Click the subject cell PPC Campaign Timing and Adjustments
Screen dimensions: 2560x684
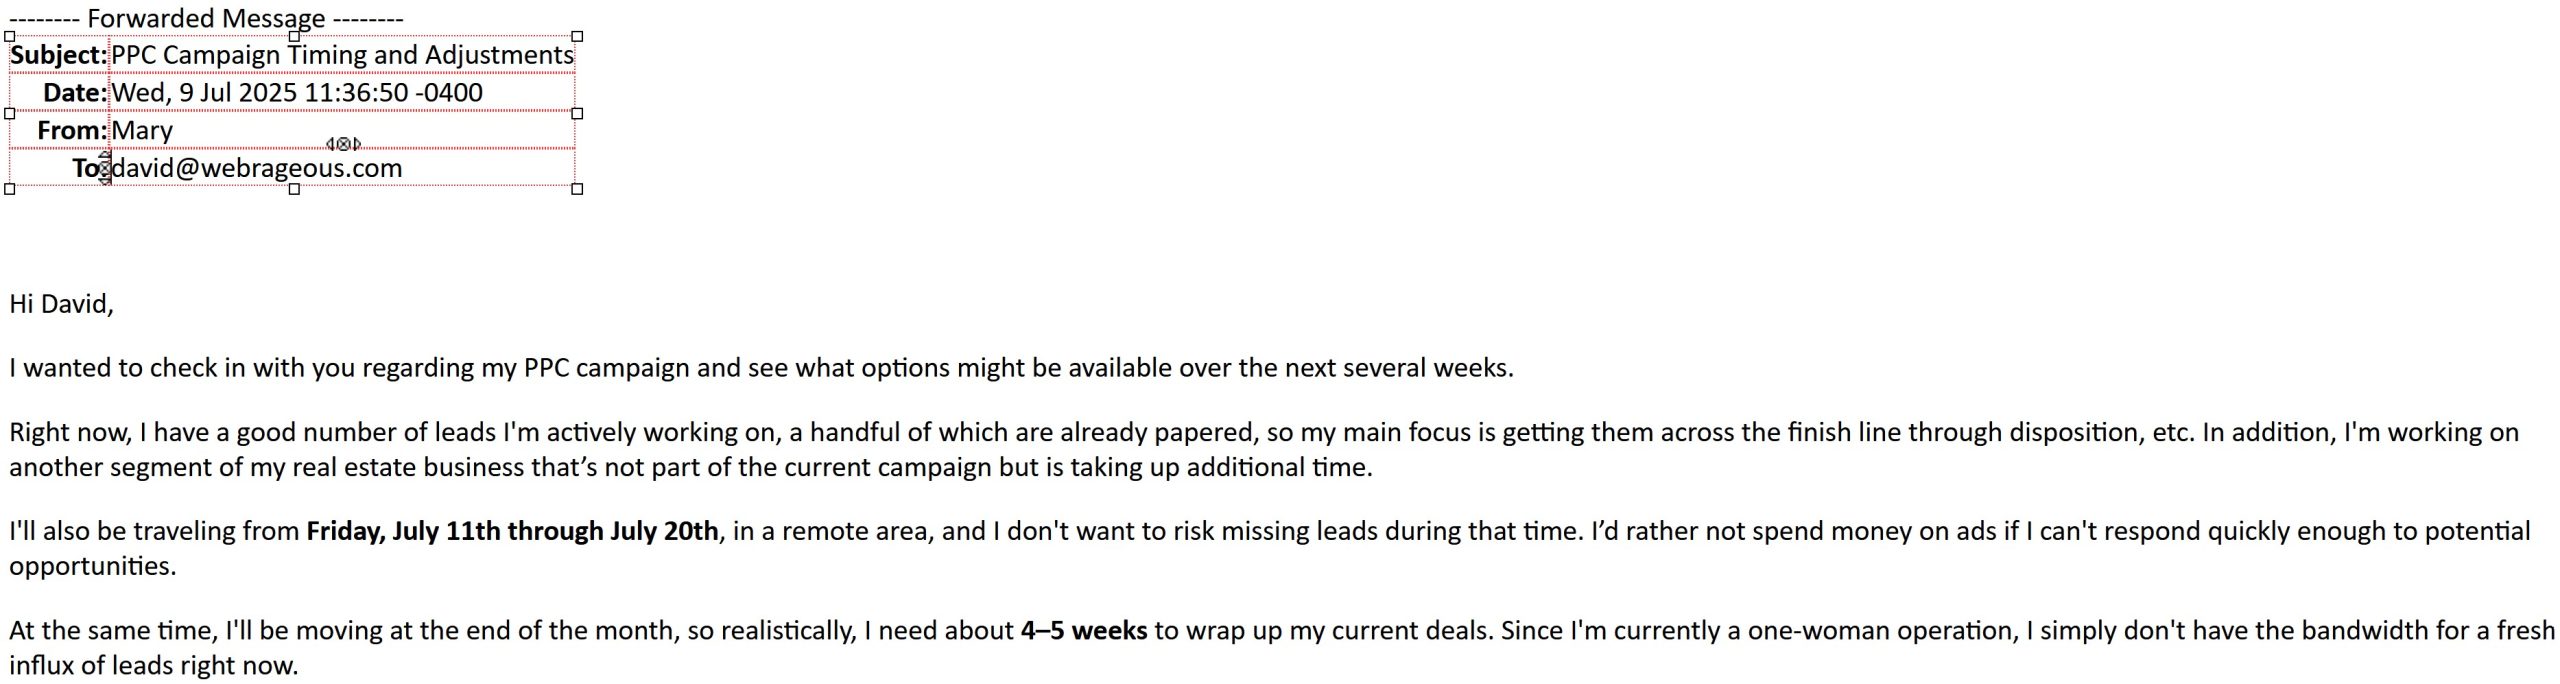342,55
